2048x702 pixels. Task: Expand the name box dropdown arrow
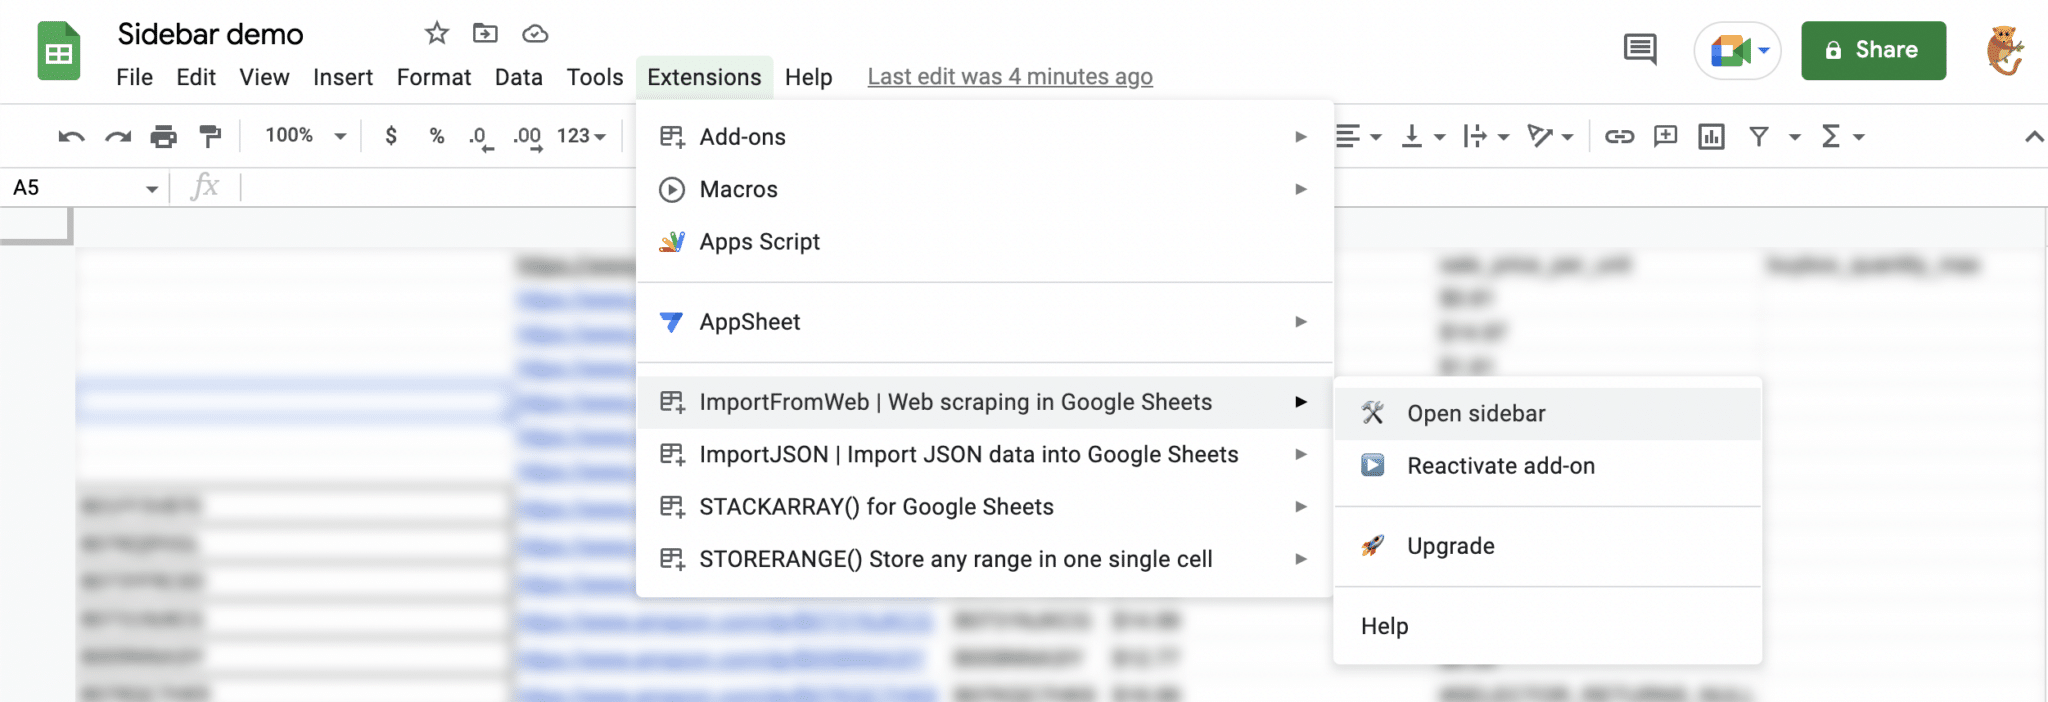coord(152,188)
